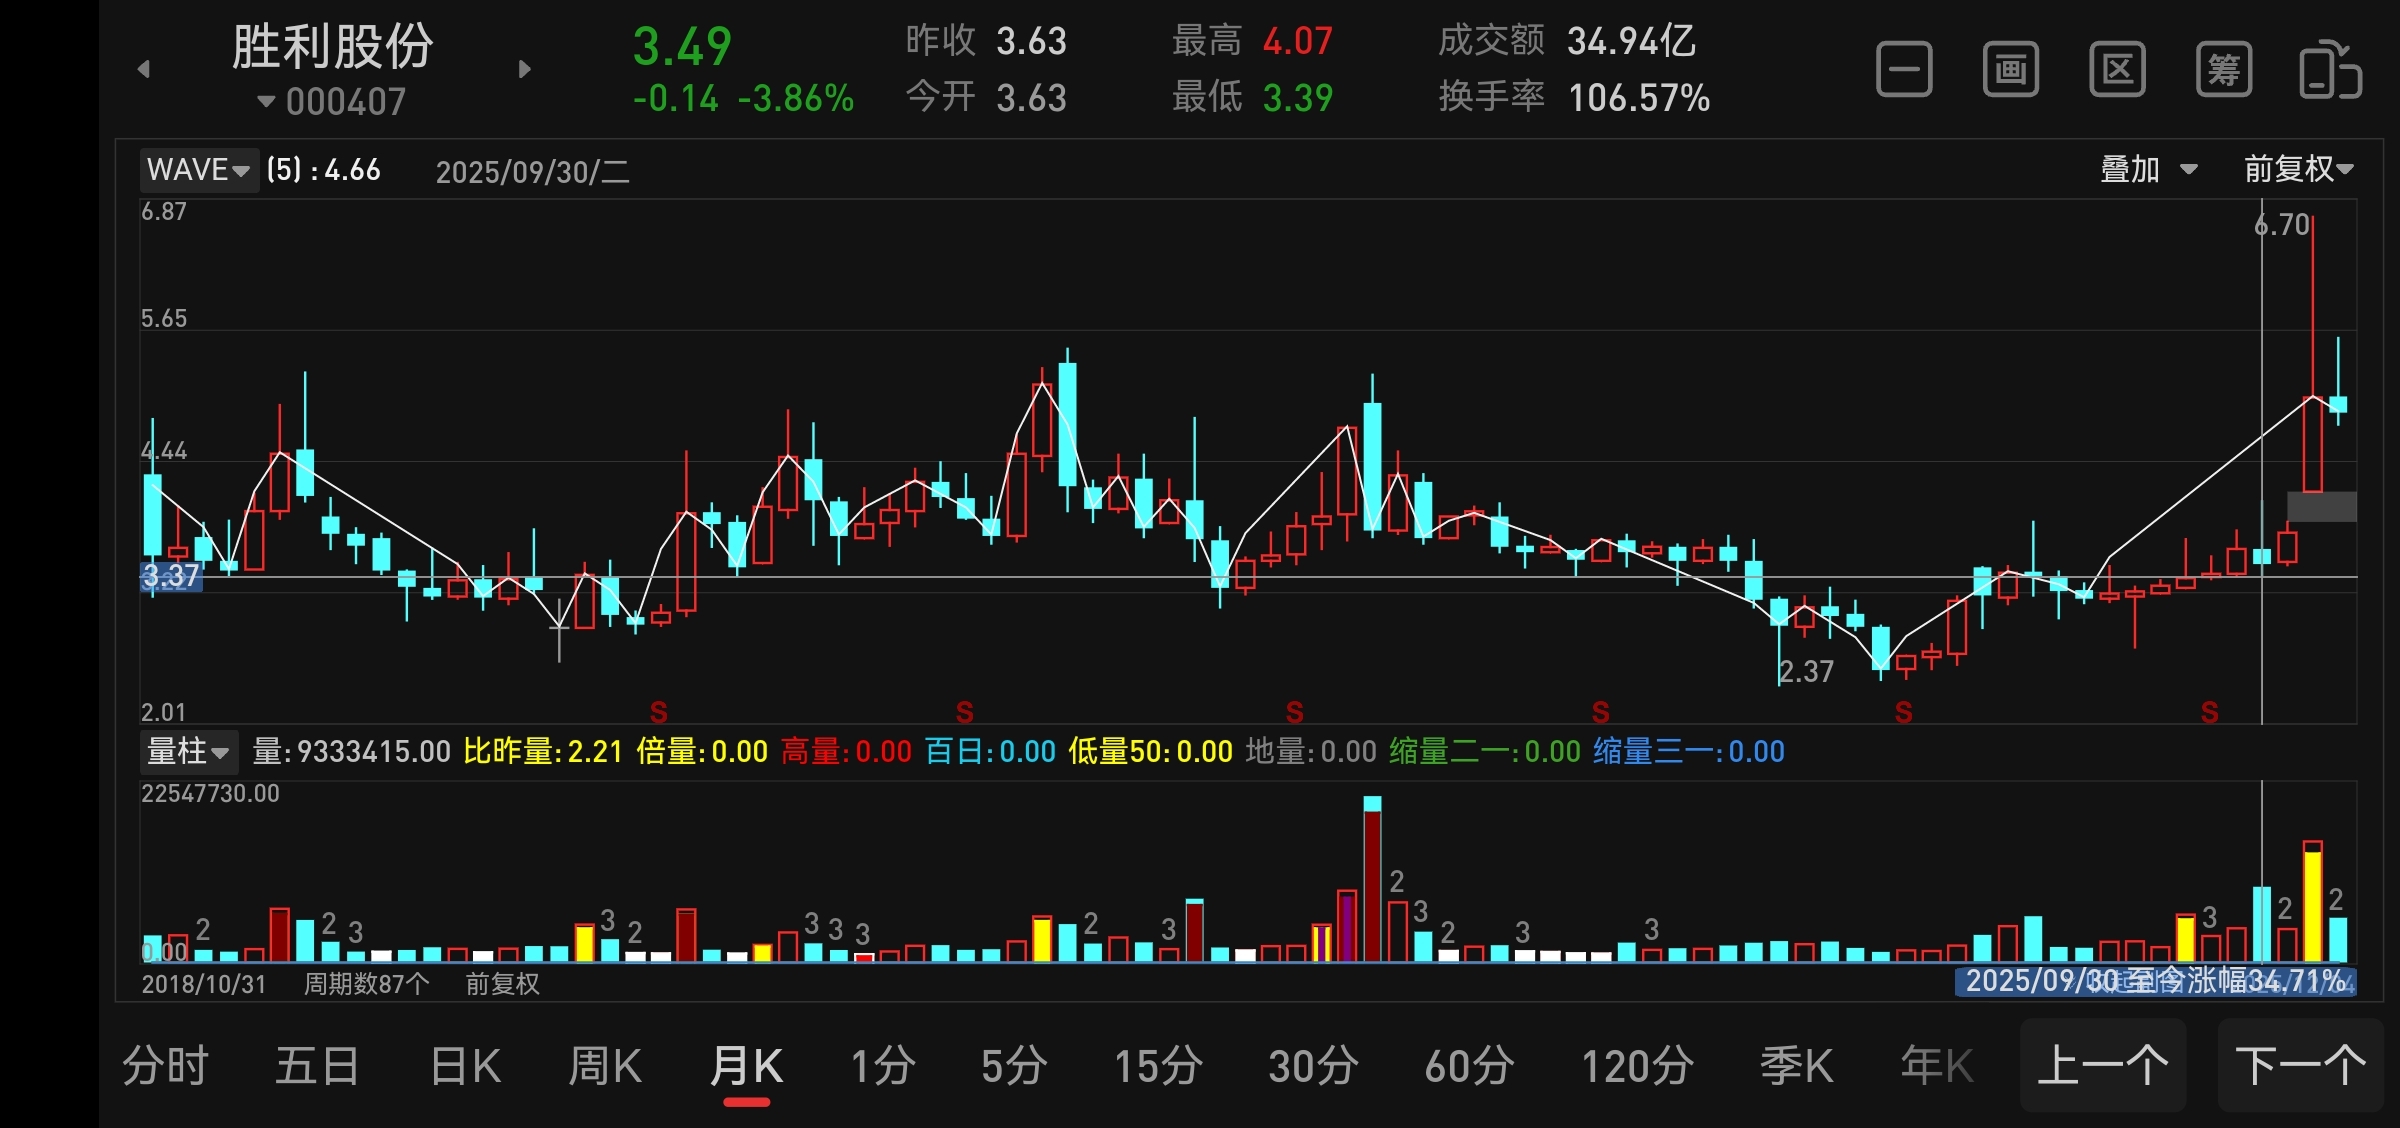
Task: Click the 下一个 button
Action: coord(2300,1066)
